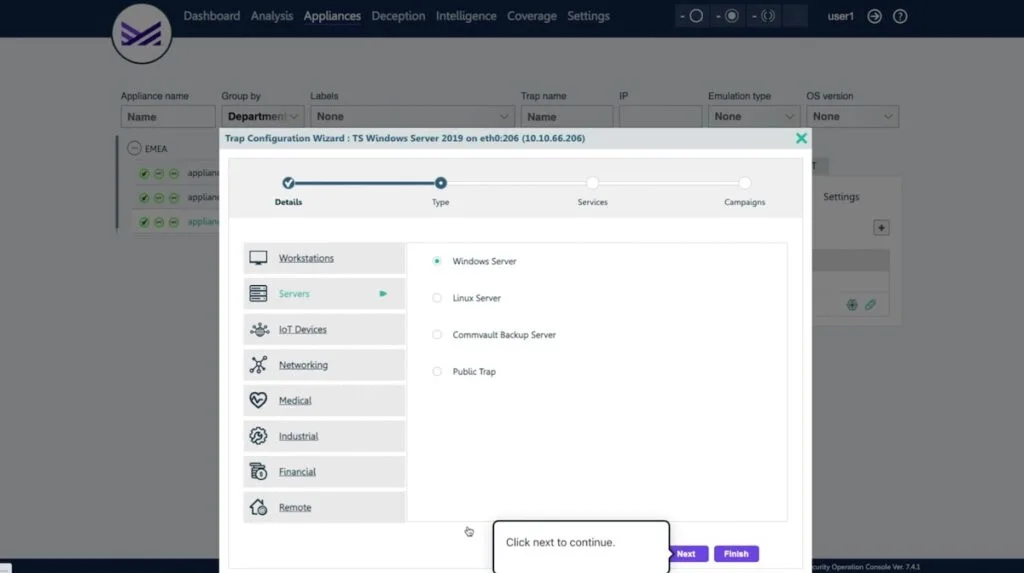Screen dimensions: 1024x573
Task: Click the IoT Devices icon
Action: [259, 329]
